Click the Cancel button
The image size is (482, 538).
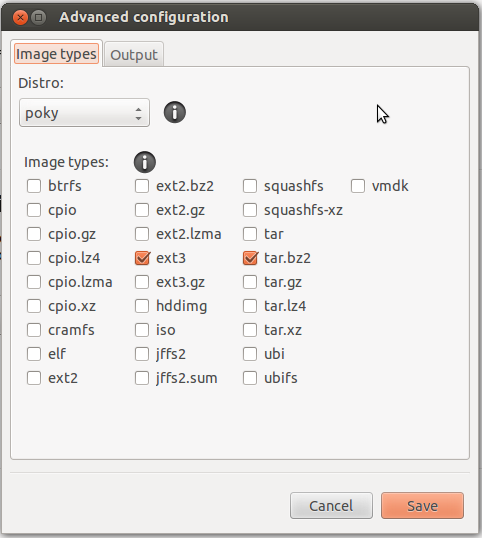click(x=331, y=505)
